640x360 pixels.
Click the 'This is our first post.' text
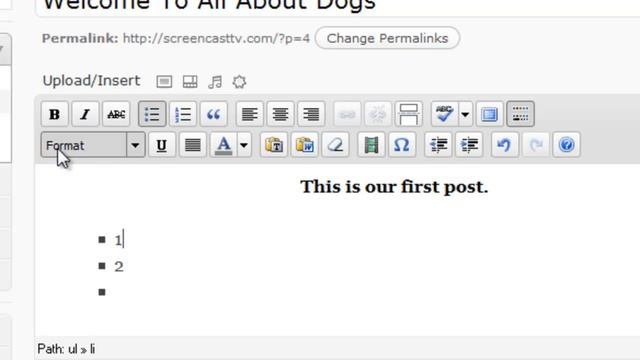394,187
